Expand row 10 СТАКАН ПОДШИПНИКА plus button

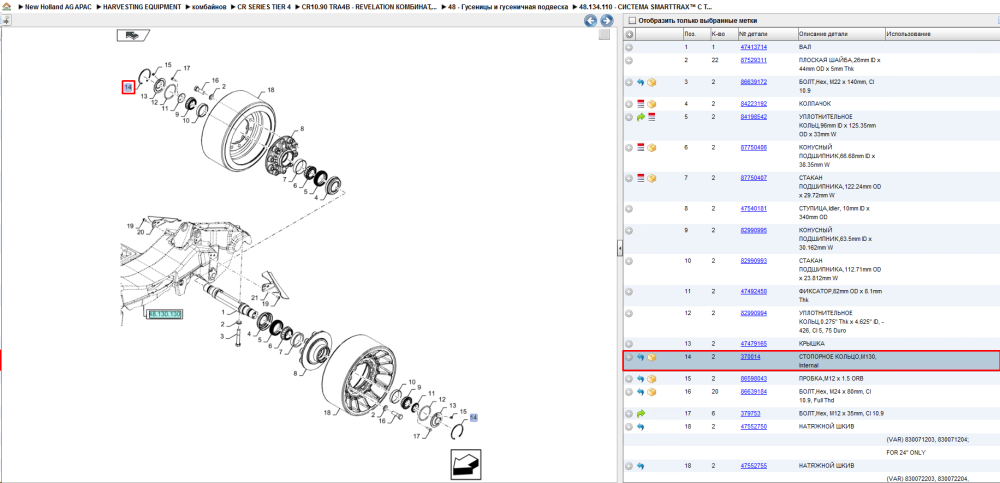point(629,261)
